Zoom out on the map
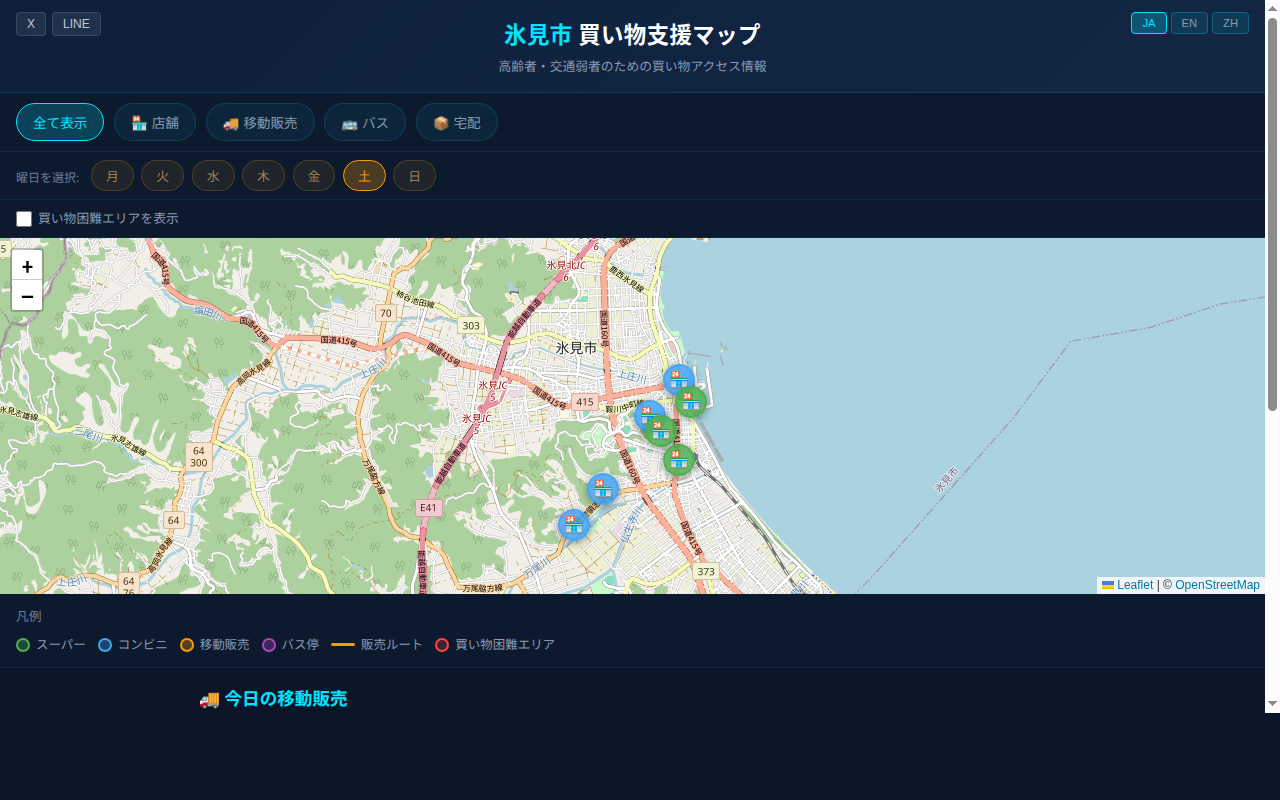The height and width of the screenshot is (800, 1280). pyautogui.click(x=27, y=296)
